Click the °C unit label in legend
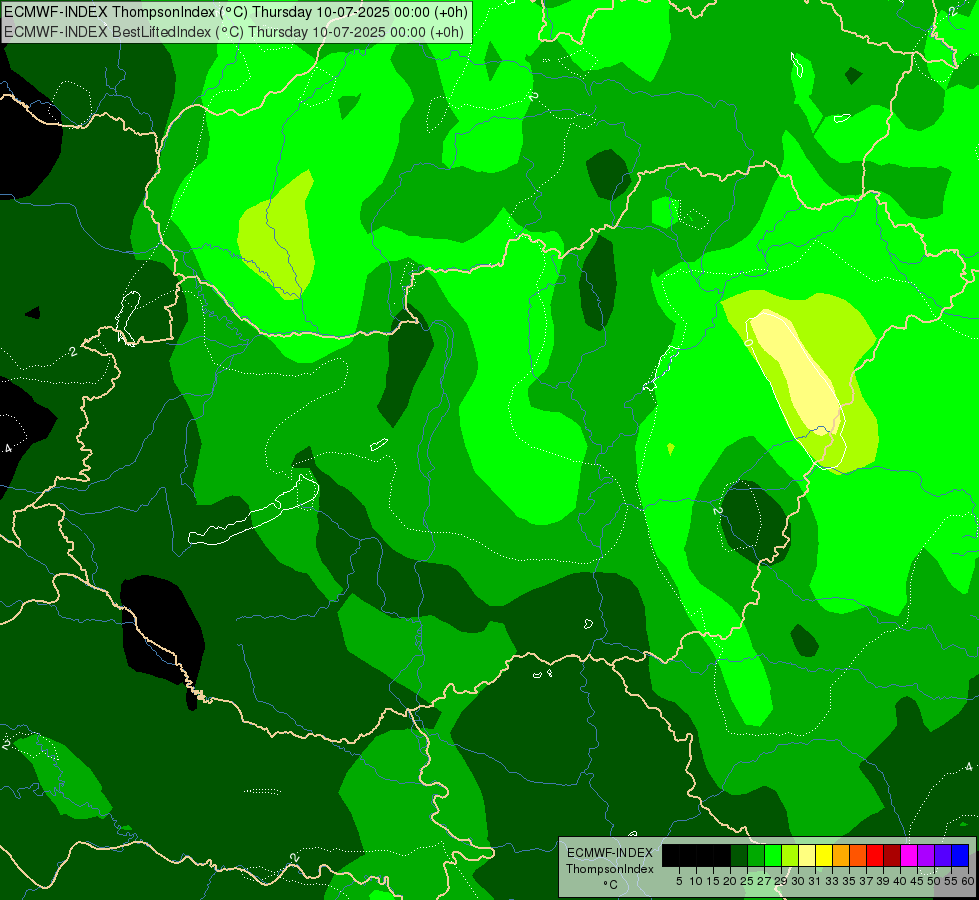979x900 pixels. coord(610,885)
